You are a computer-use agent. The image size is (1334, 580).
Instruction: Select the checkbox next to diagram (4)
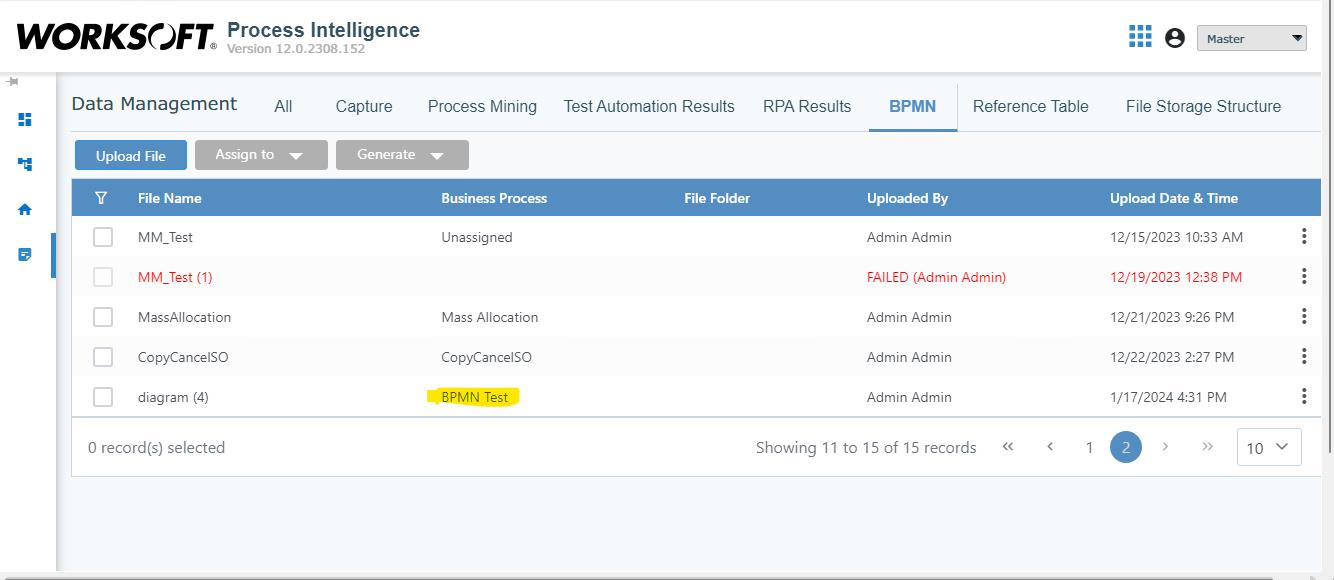(x=103, y=397)
